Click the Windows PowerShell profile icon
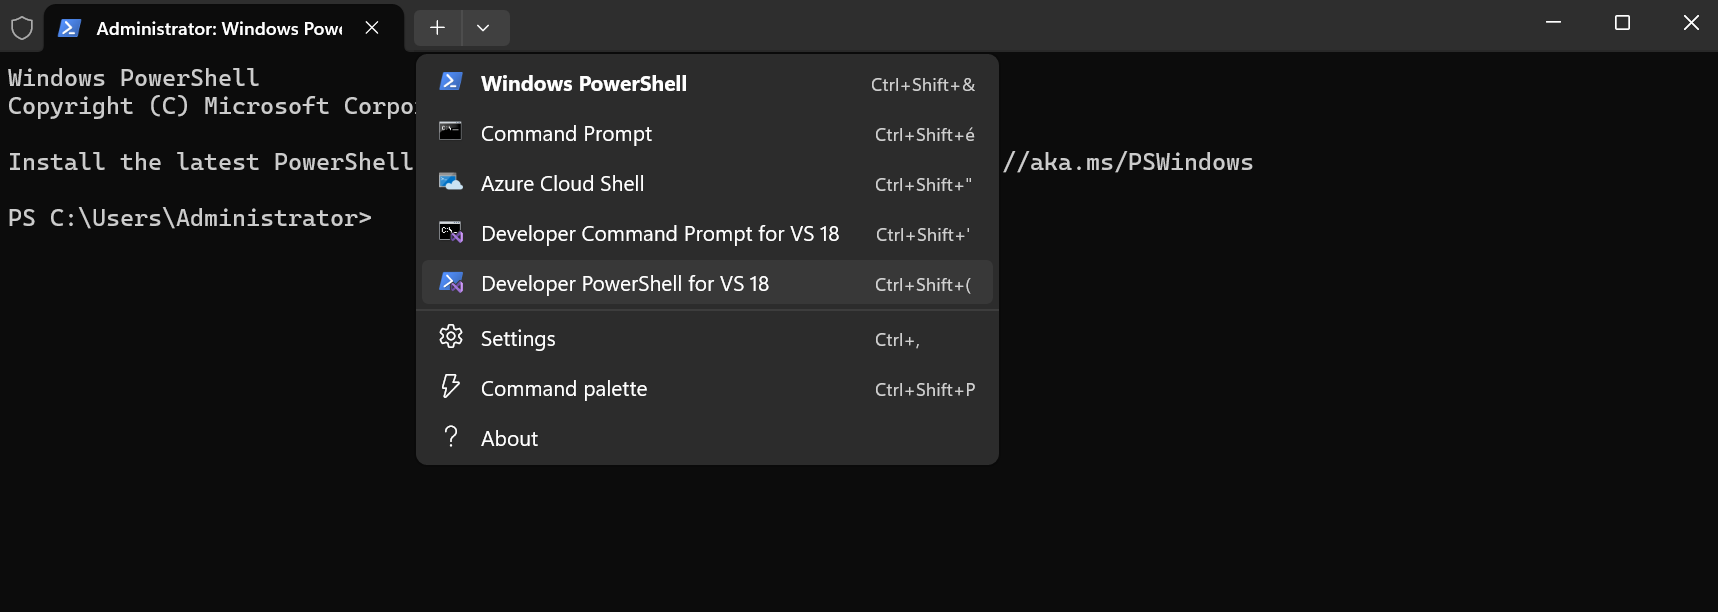 451,83
